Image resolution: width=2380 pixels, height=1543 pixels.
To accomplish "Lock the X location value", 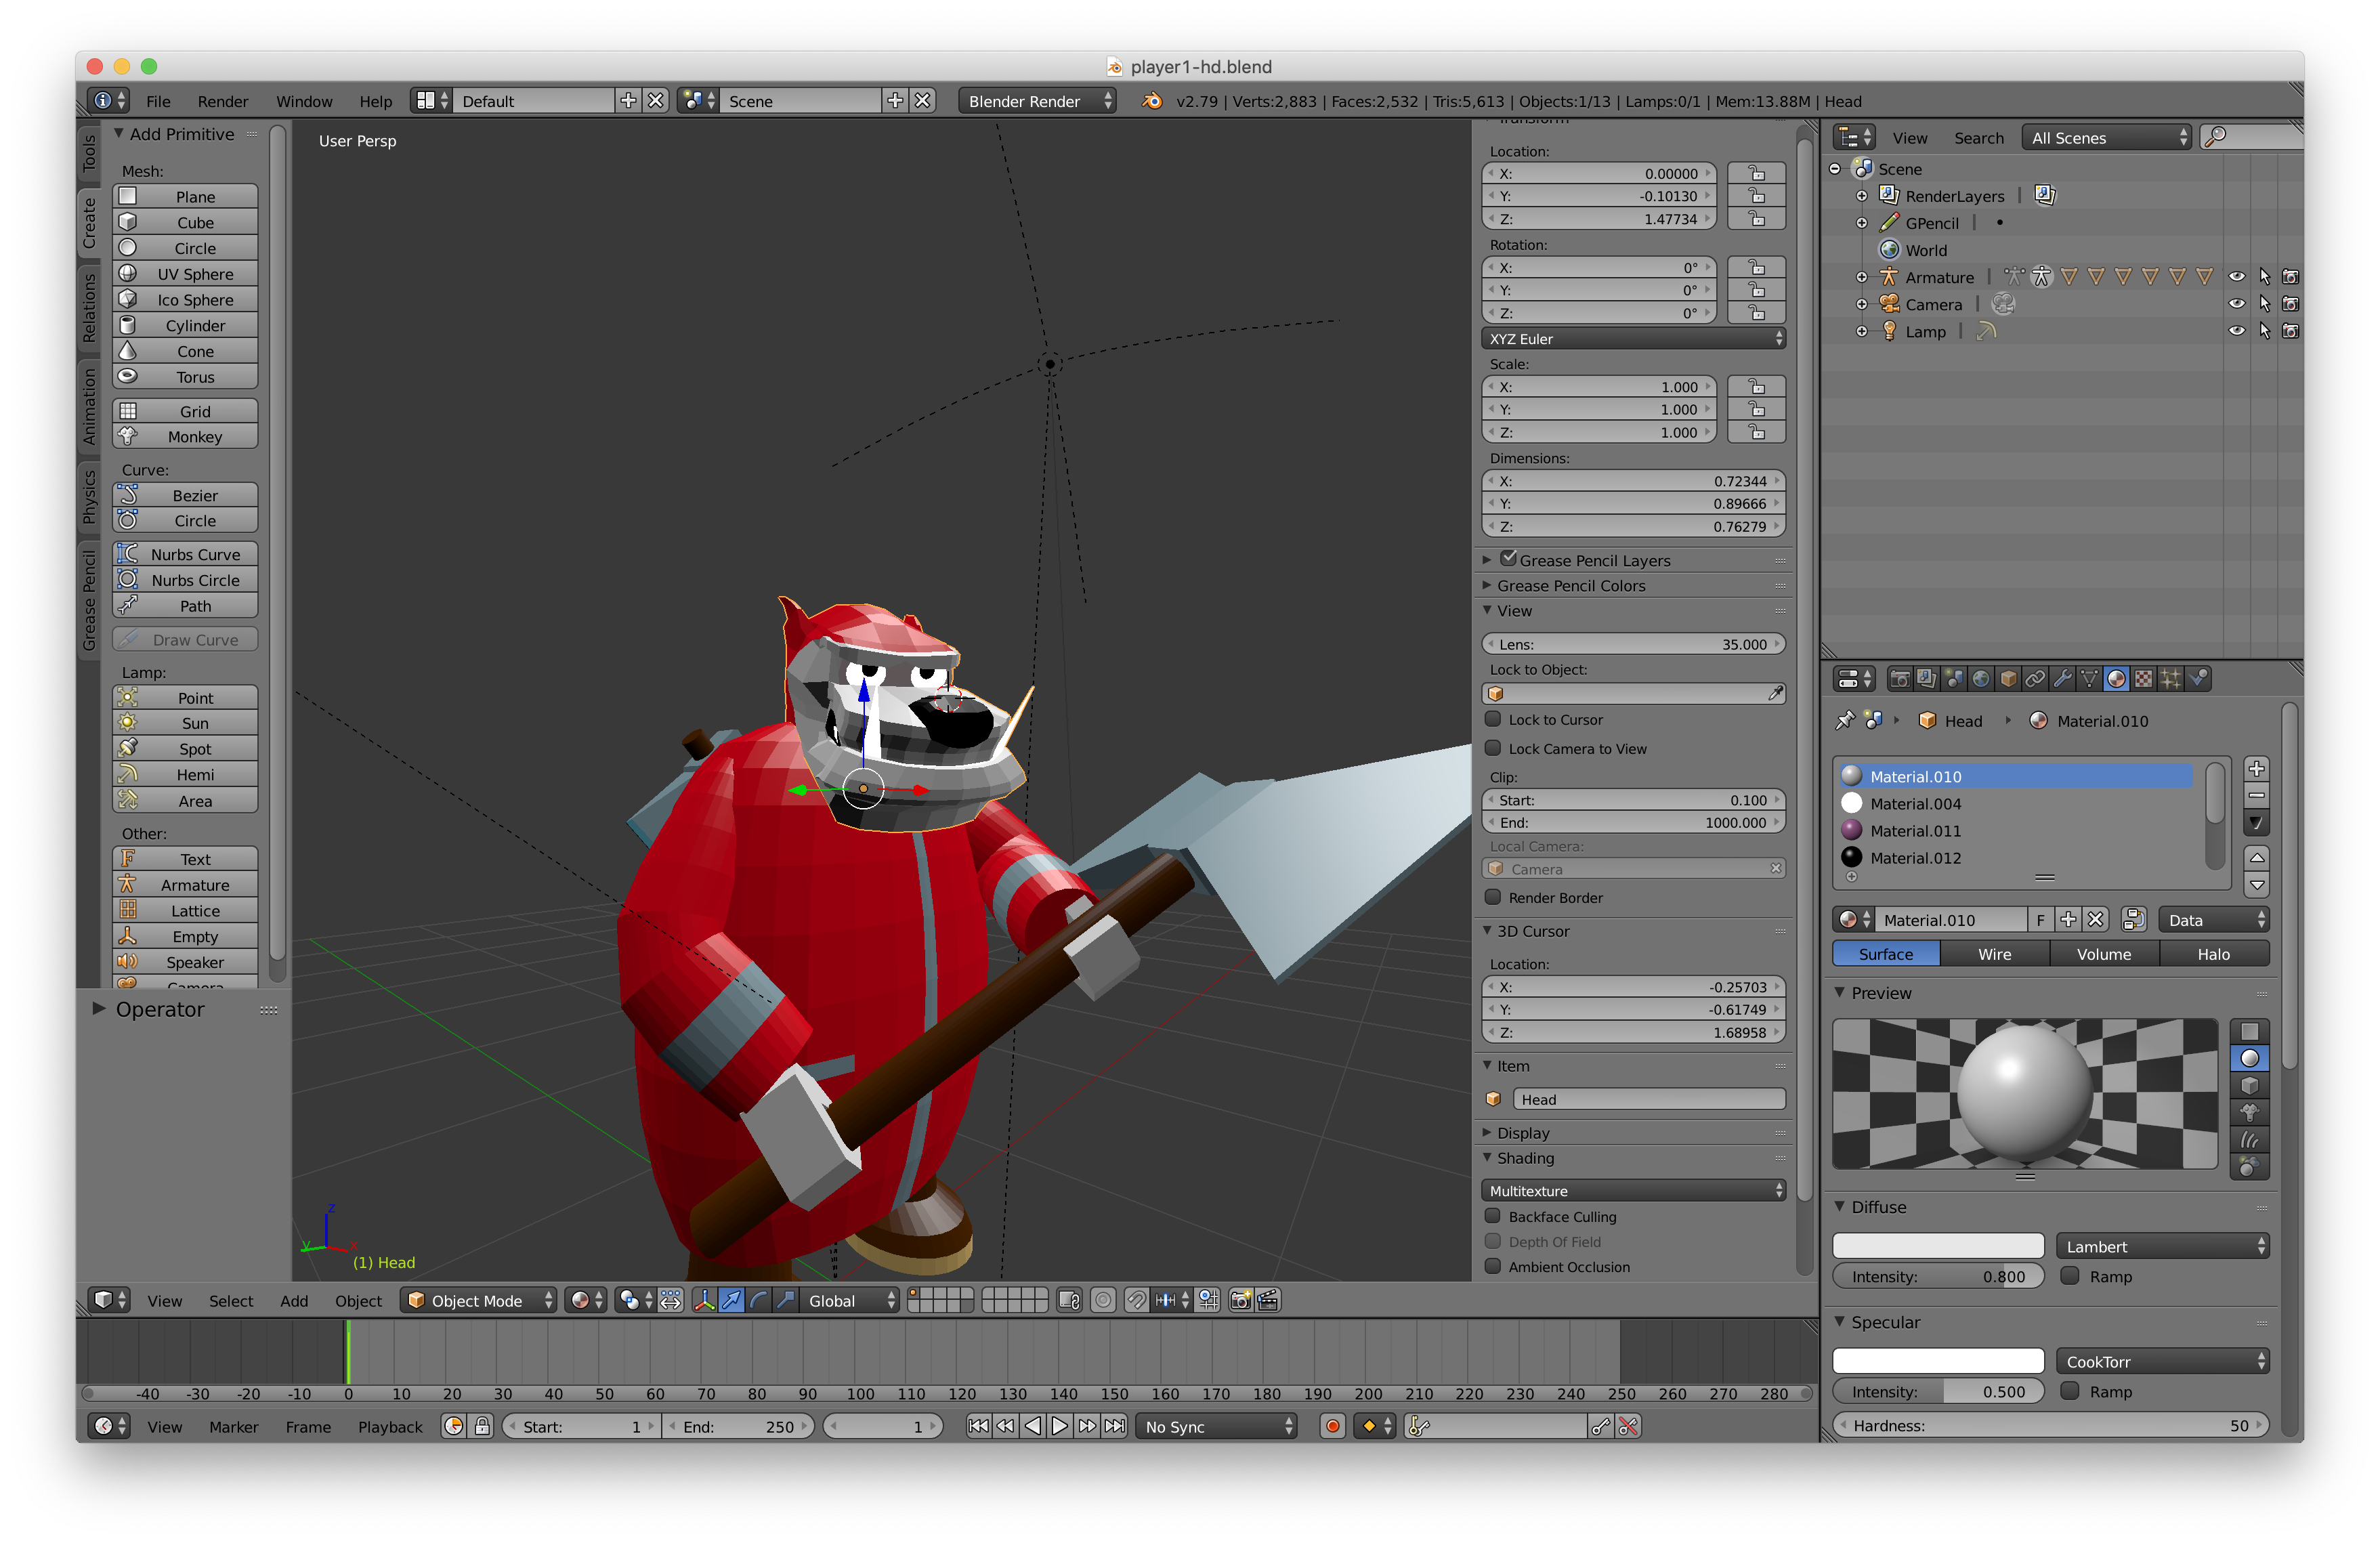I will click(x=1756, y=173).
